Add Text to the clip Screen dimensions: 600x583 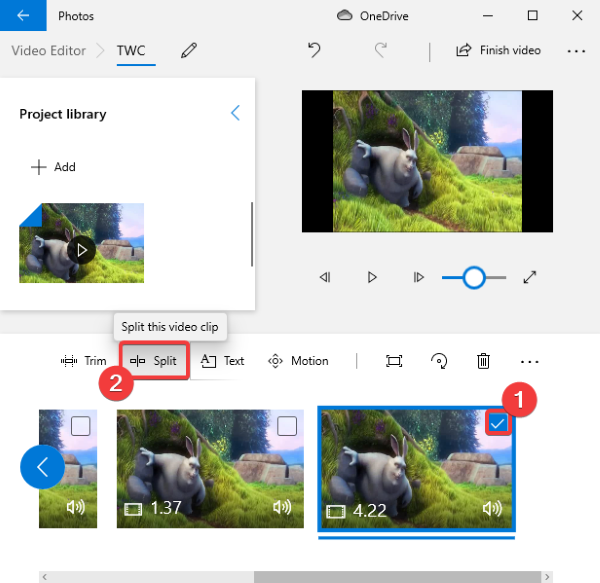[222, 361]
